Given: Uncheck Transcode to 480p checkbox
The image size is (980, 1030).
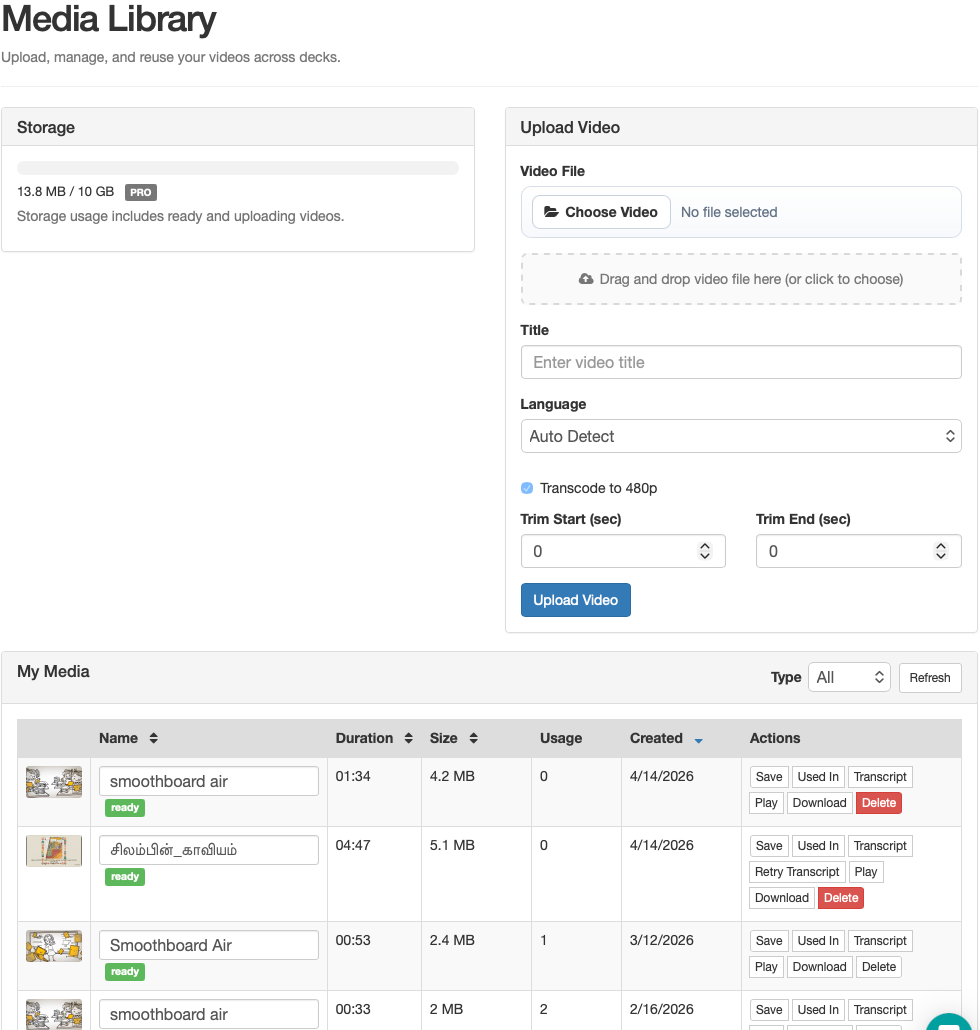Looking at the screenshot, I should click(x=527, y=488).
